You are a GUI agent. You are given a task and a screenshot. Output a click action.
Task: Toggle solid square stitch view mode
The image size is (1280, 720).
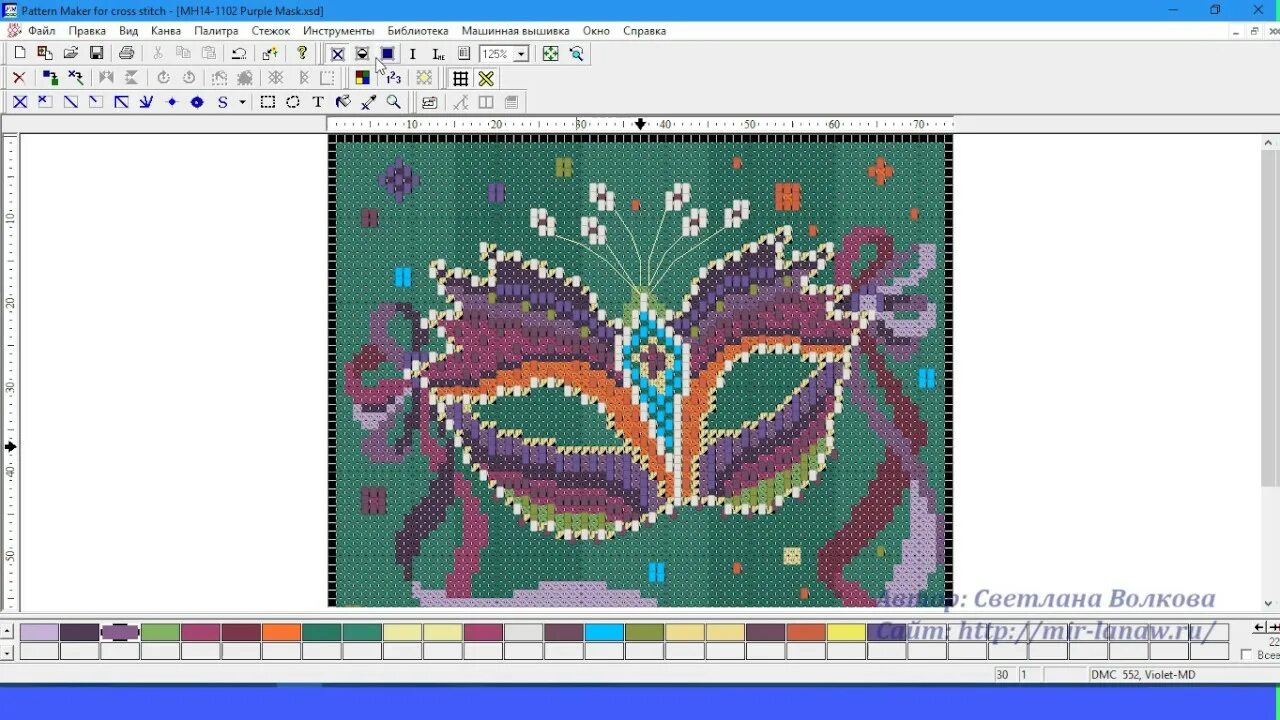coord(387,54)
